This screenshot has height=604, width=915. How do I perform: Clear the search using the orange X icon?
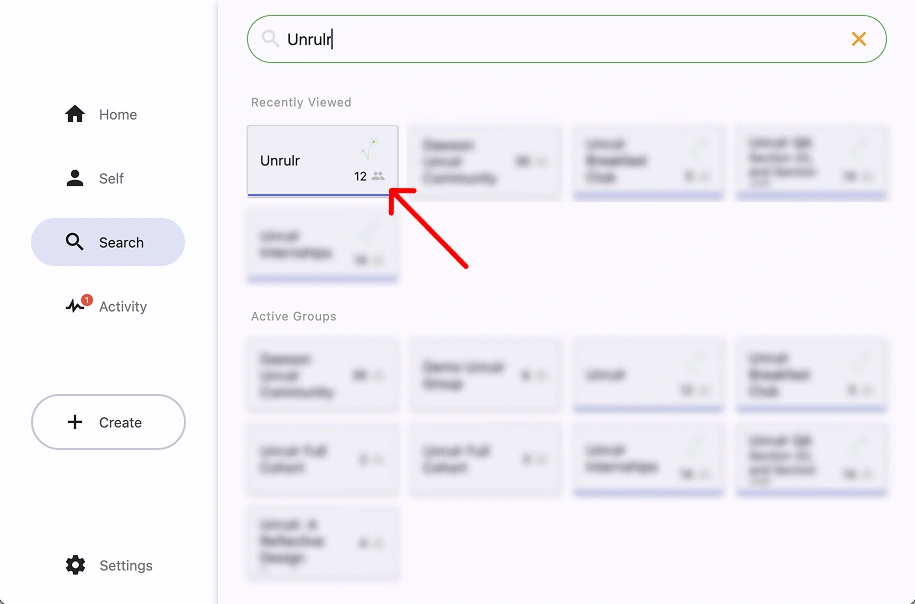(858, 39)
